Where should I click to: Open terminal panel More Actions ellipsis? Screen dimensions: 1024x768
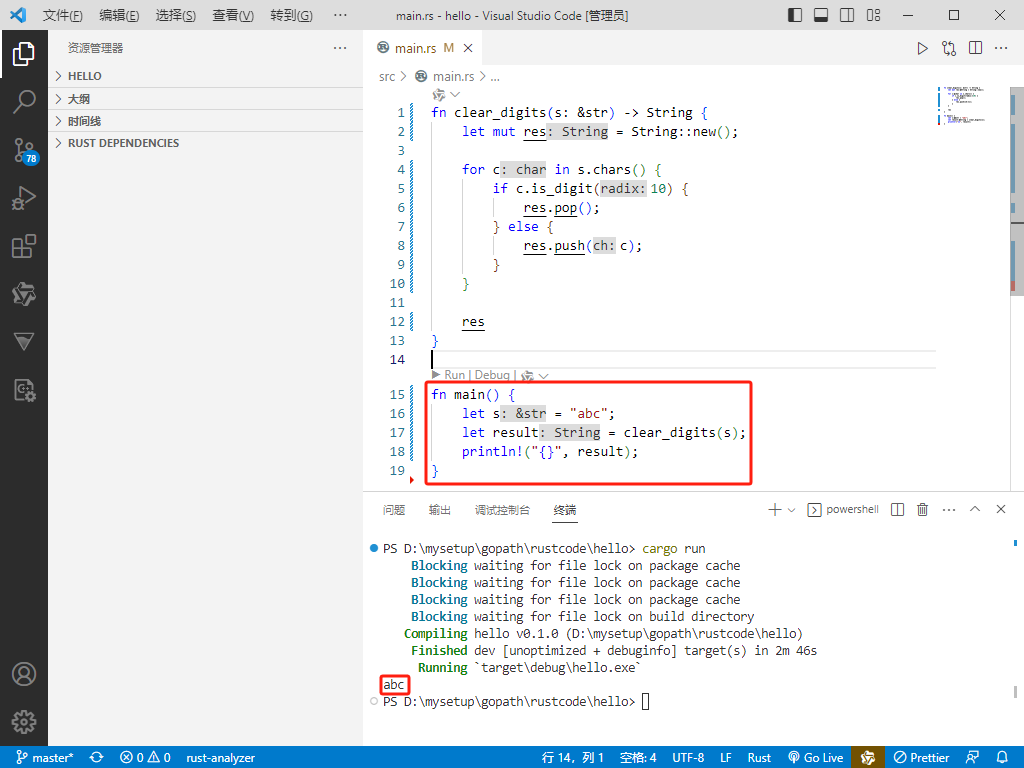949,509
